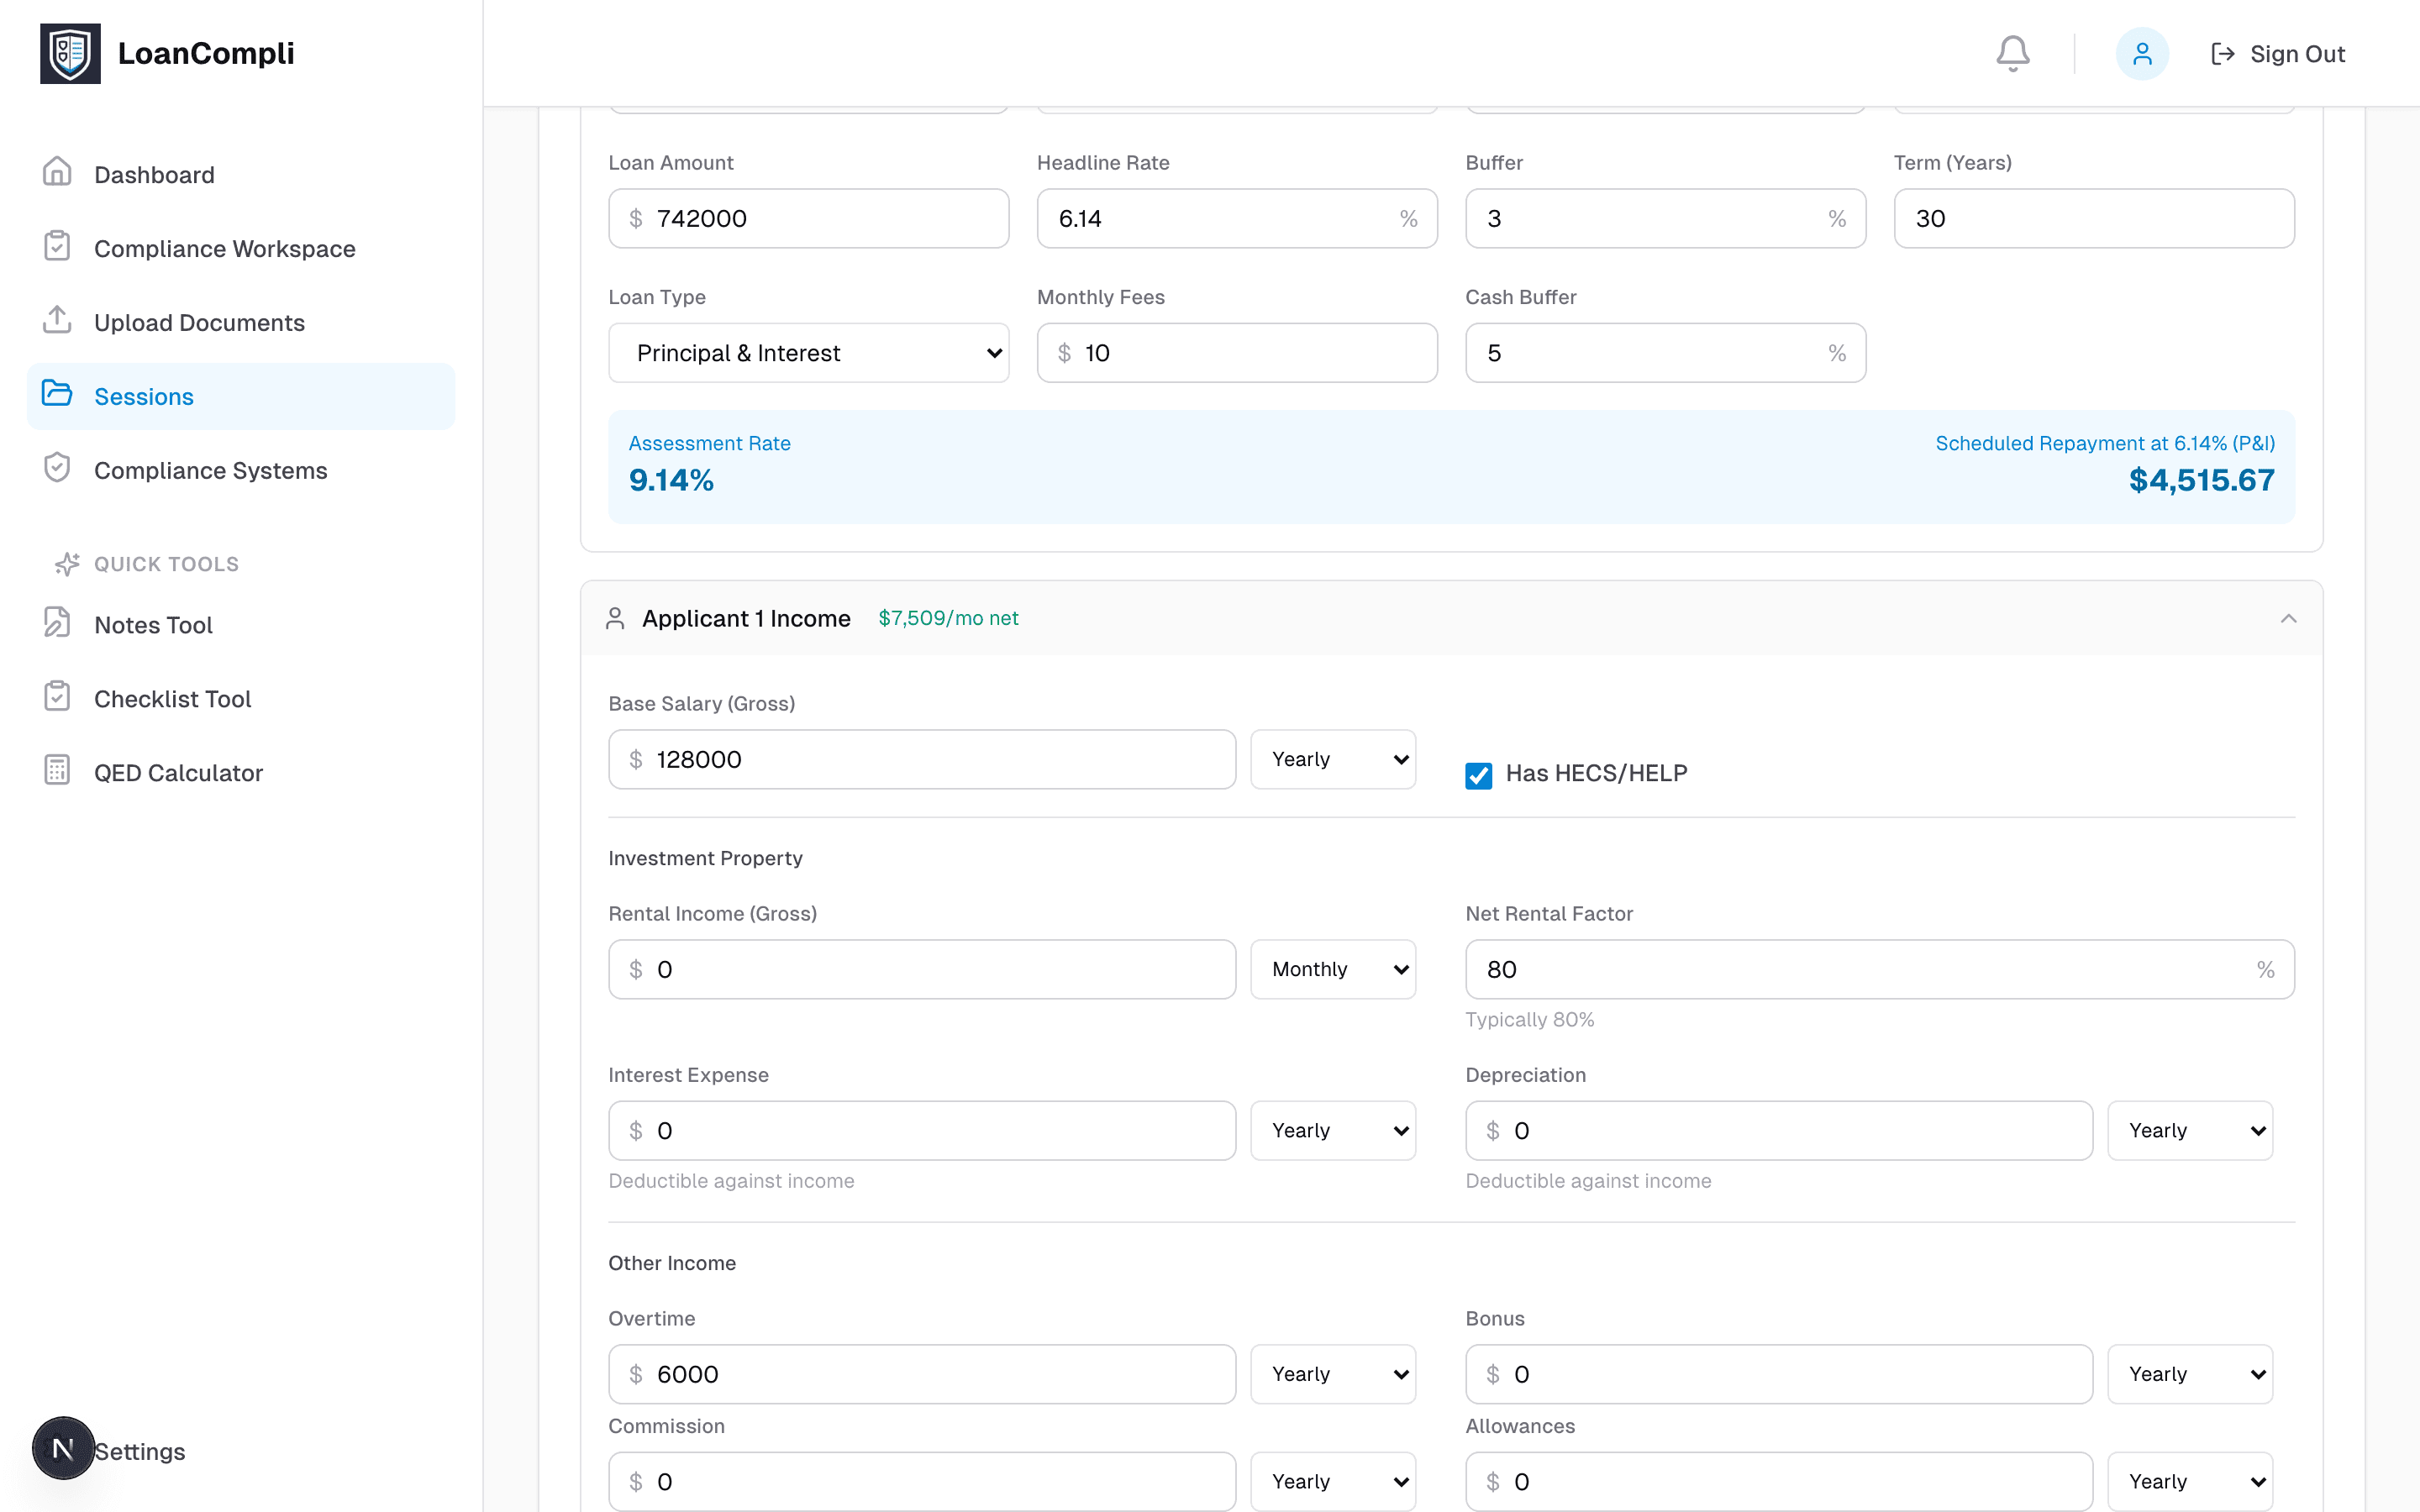
Task: Open Overtime frequency dropdown
Action: tap(1333, 1374)
